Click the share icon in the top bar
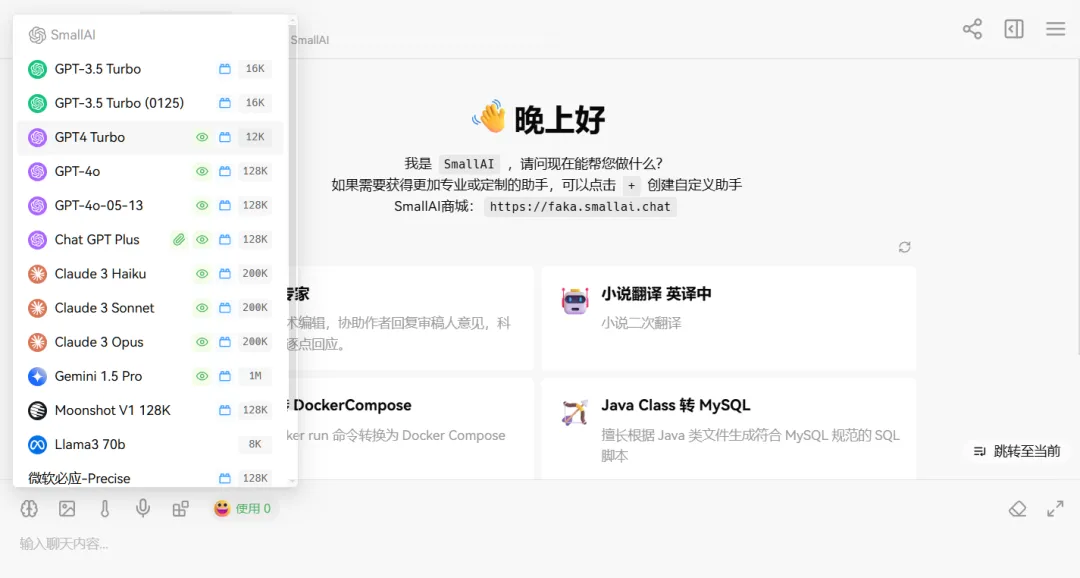Image resolution: width=1080 pixels, height=578 pixels. click(x=973, y=29)
